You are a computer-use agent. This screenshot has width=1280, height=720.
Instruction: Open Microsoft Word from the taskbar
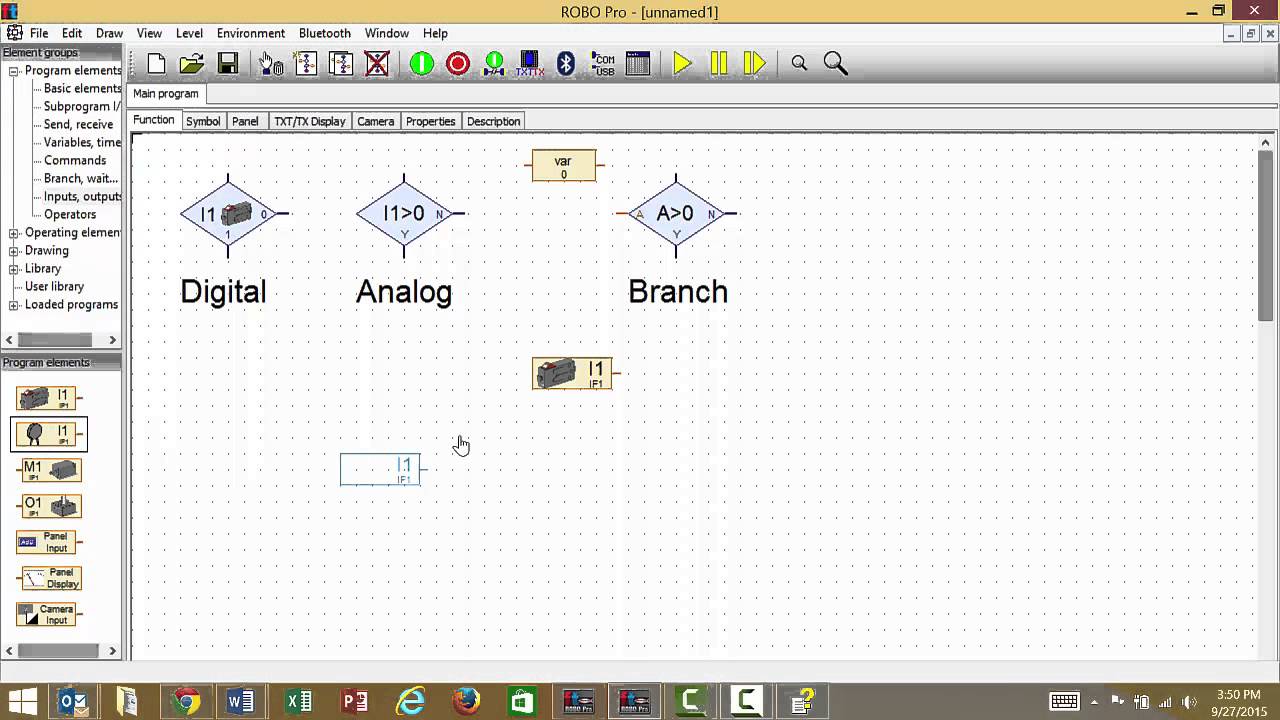tap(241, 702)
